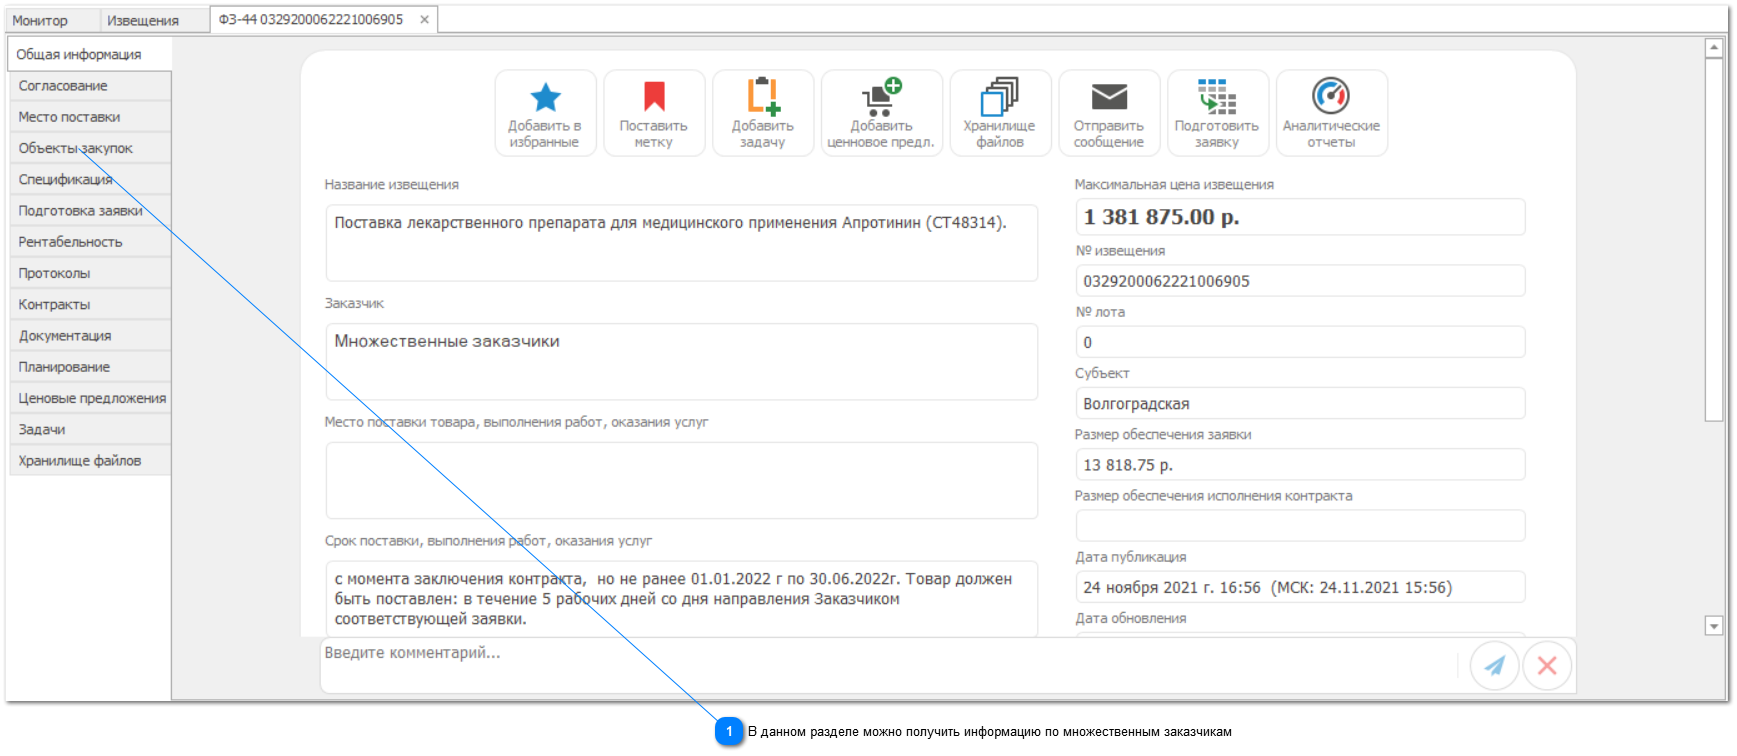
Task: Click the Add to favorites star icon
Action: coord(546,97)
